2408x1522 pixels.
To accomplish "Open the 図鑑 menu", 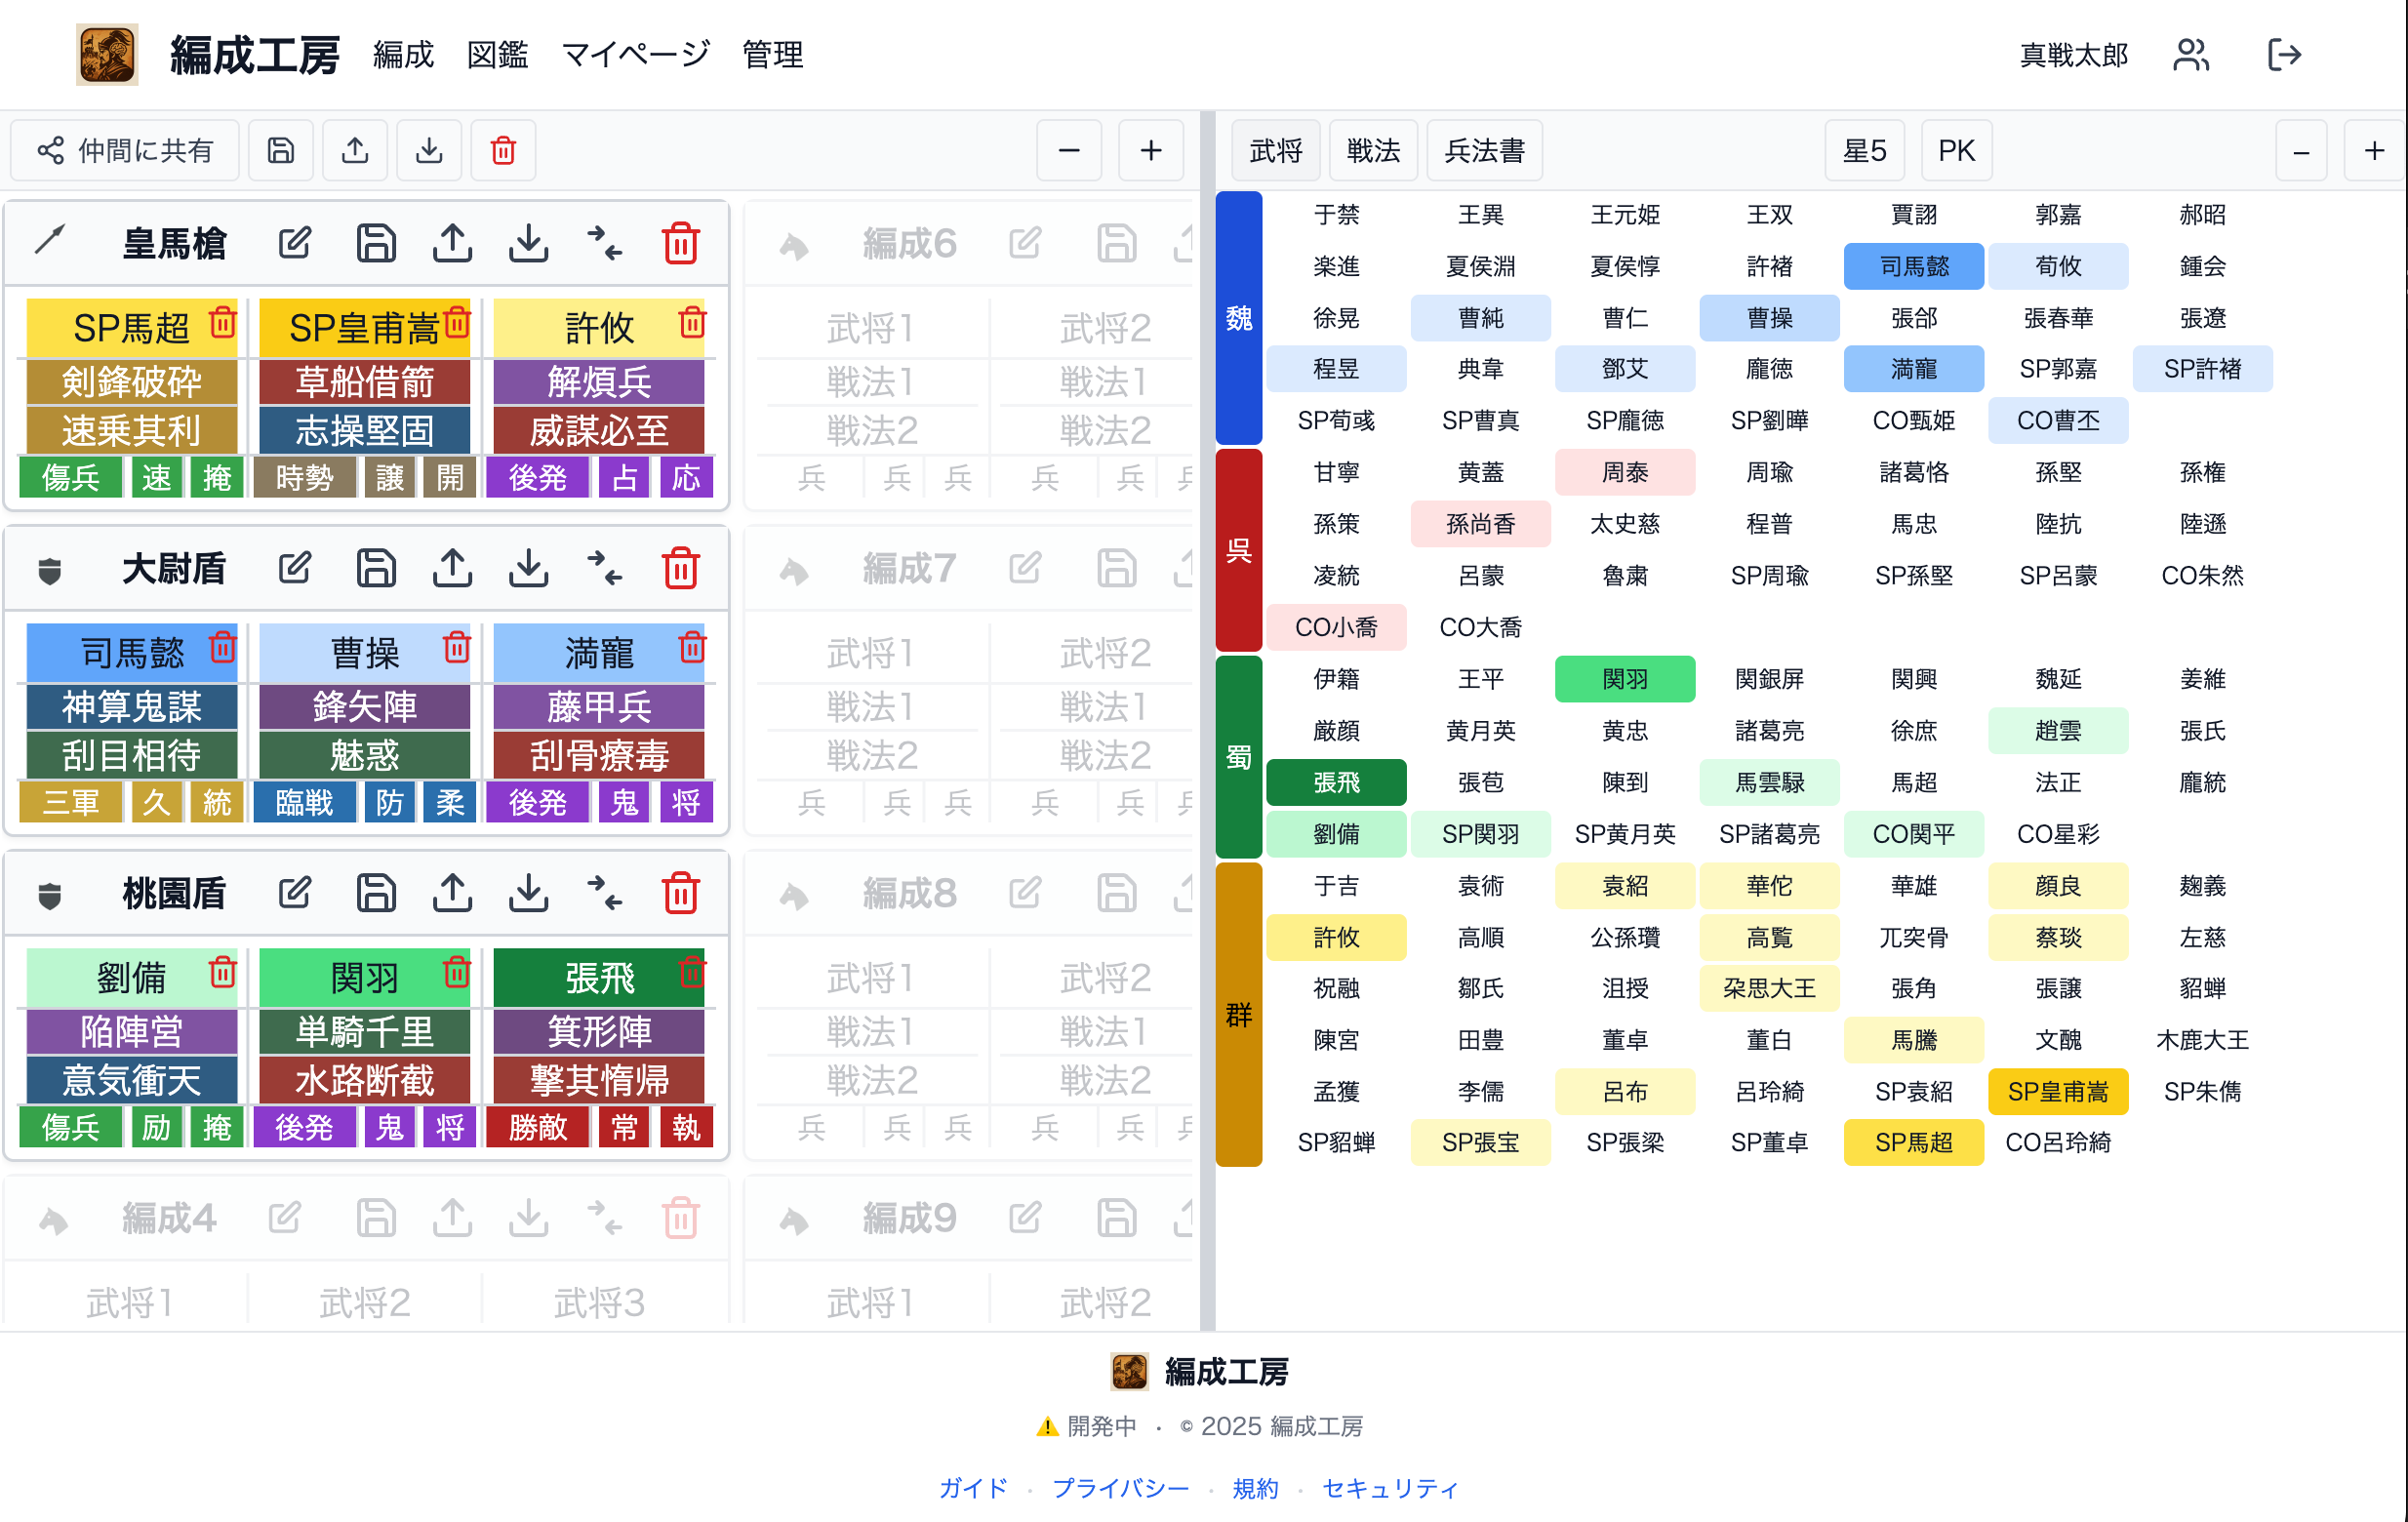I will (x=497, y=56).
